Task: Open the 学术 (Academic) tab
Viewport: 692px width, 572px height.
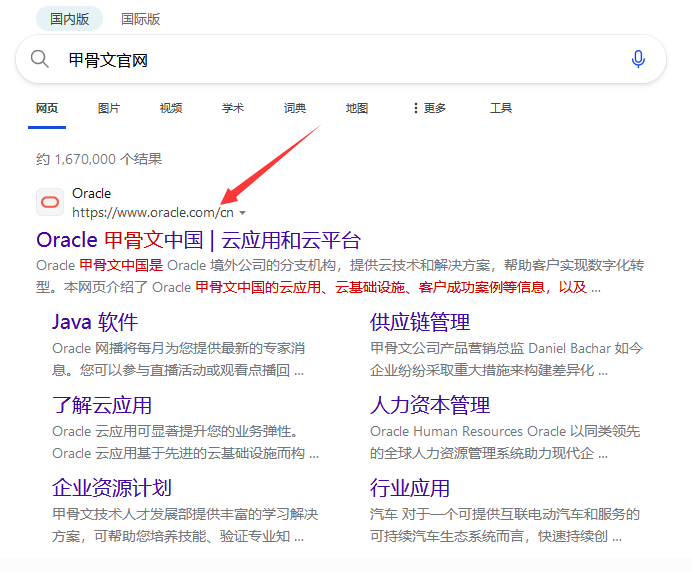Action: pyautogui.click(x=233, y=108)
